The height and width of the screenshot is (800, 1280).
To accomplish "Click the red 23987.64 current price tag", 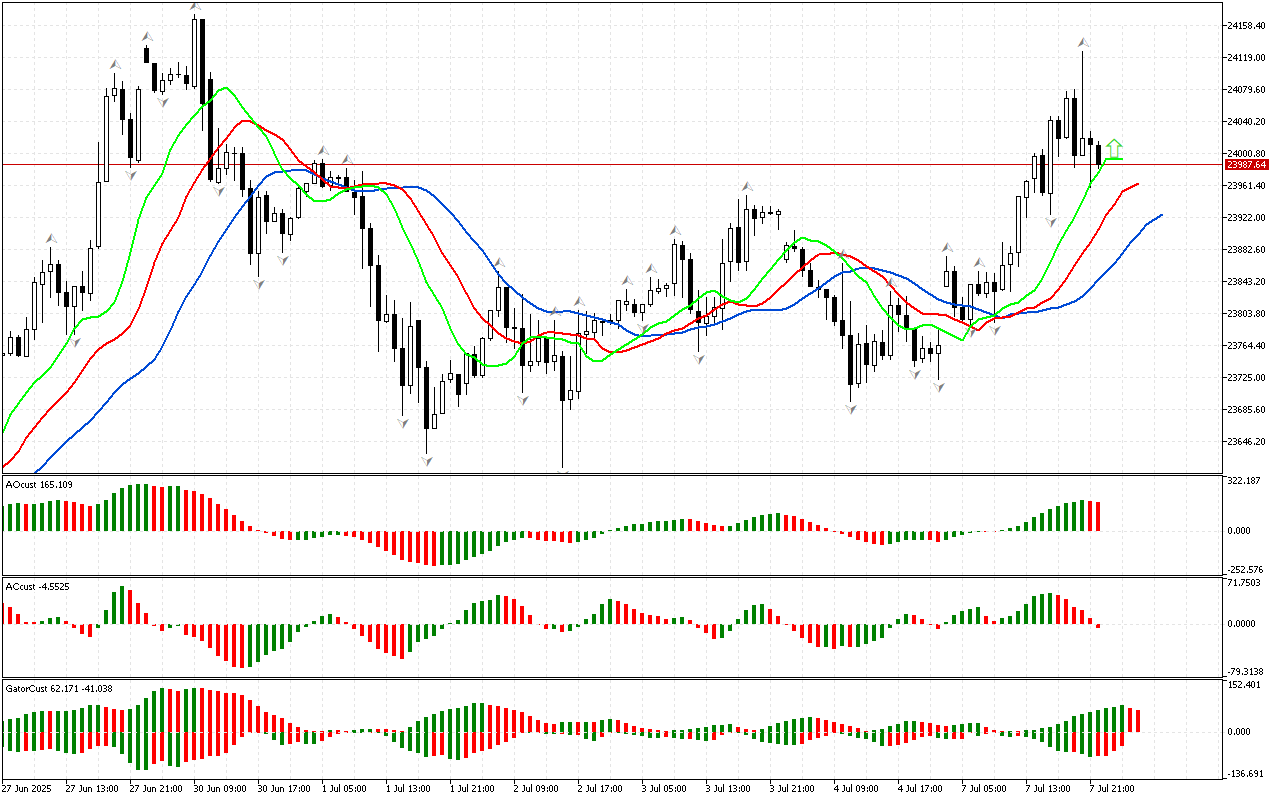I will 1247,164.
